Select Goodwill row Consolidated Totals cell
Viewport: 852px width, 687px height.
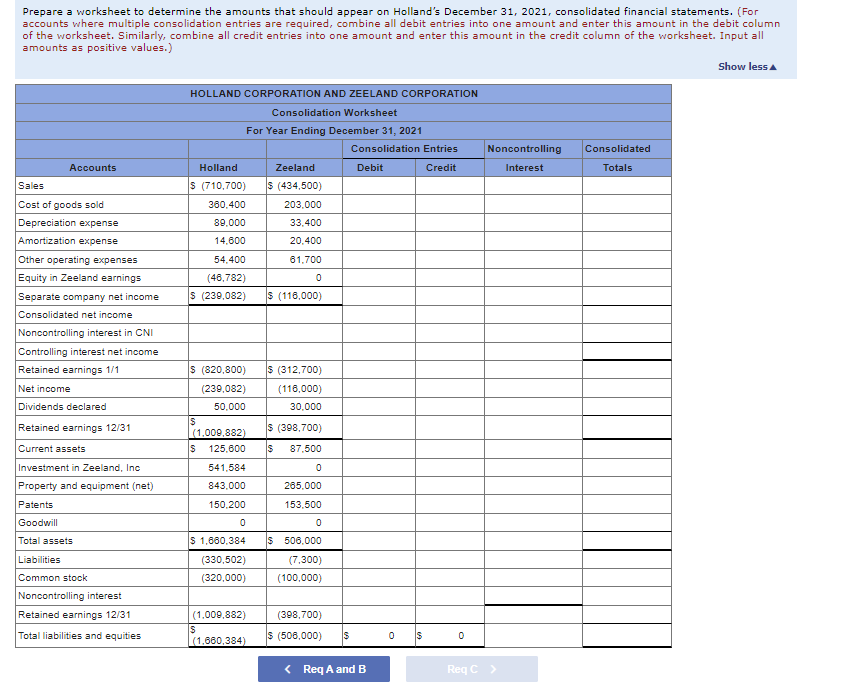627,522
